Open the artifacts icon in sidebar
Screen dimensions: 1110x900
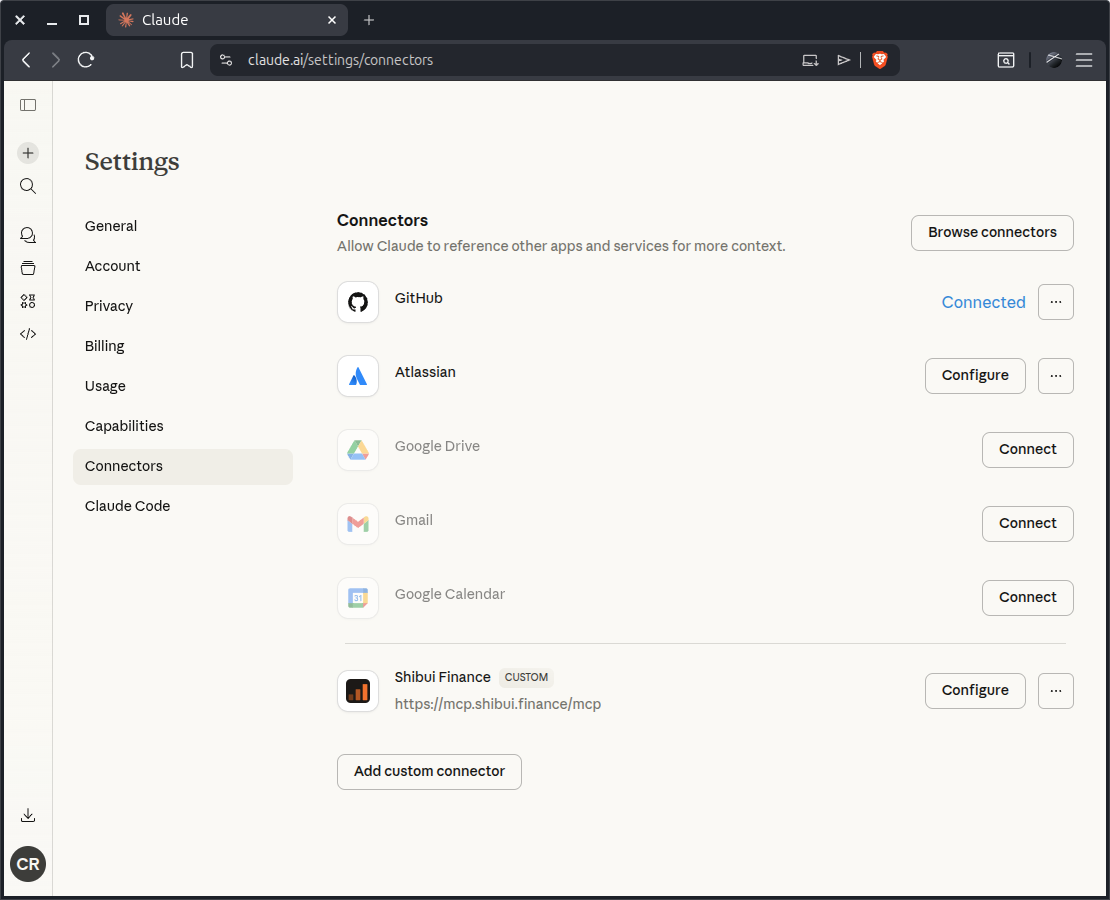[x=28, y=301]
